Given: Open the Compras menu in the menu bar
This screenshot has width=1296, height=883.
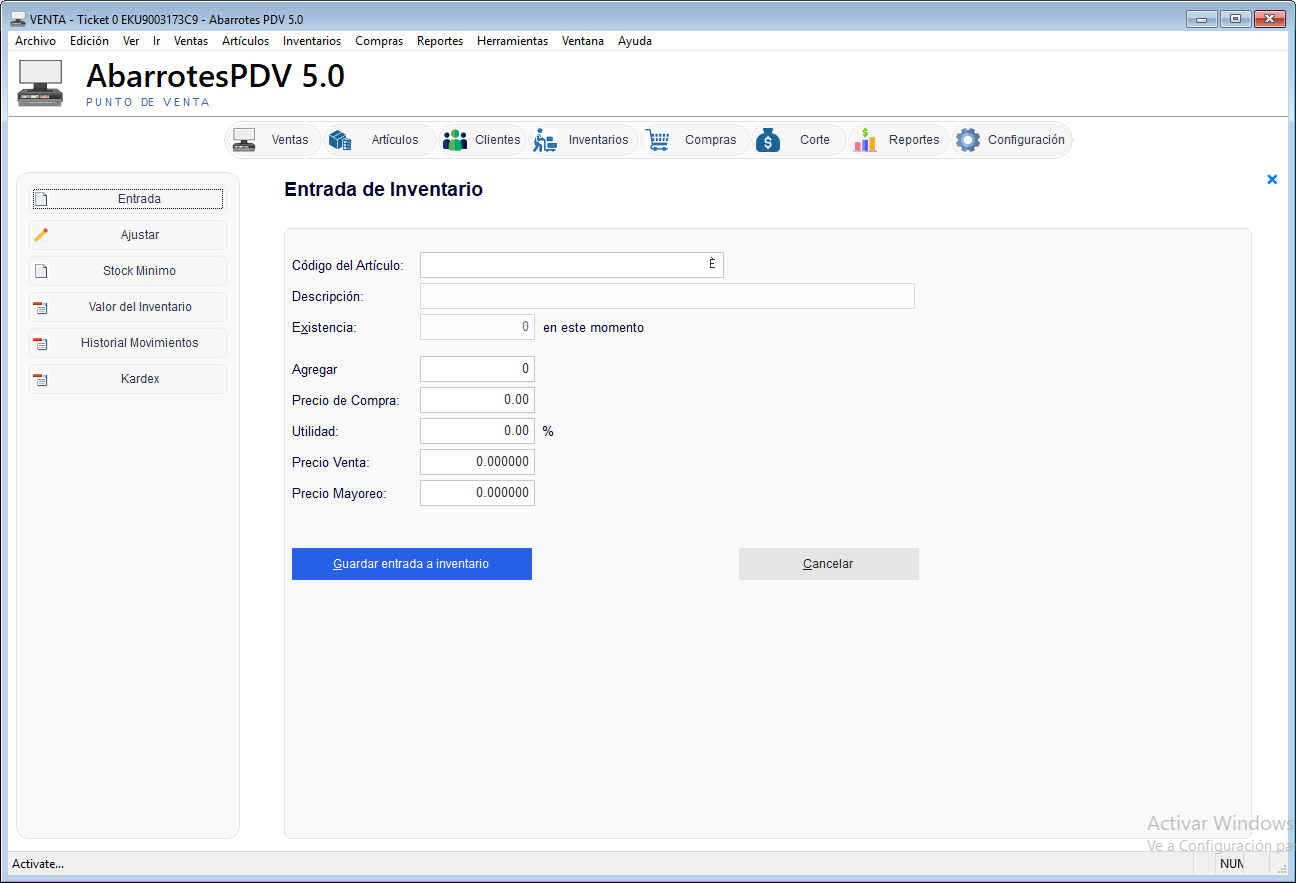Looking at the screenshot, I should 379,41.
